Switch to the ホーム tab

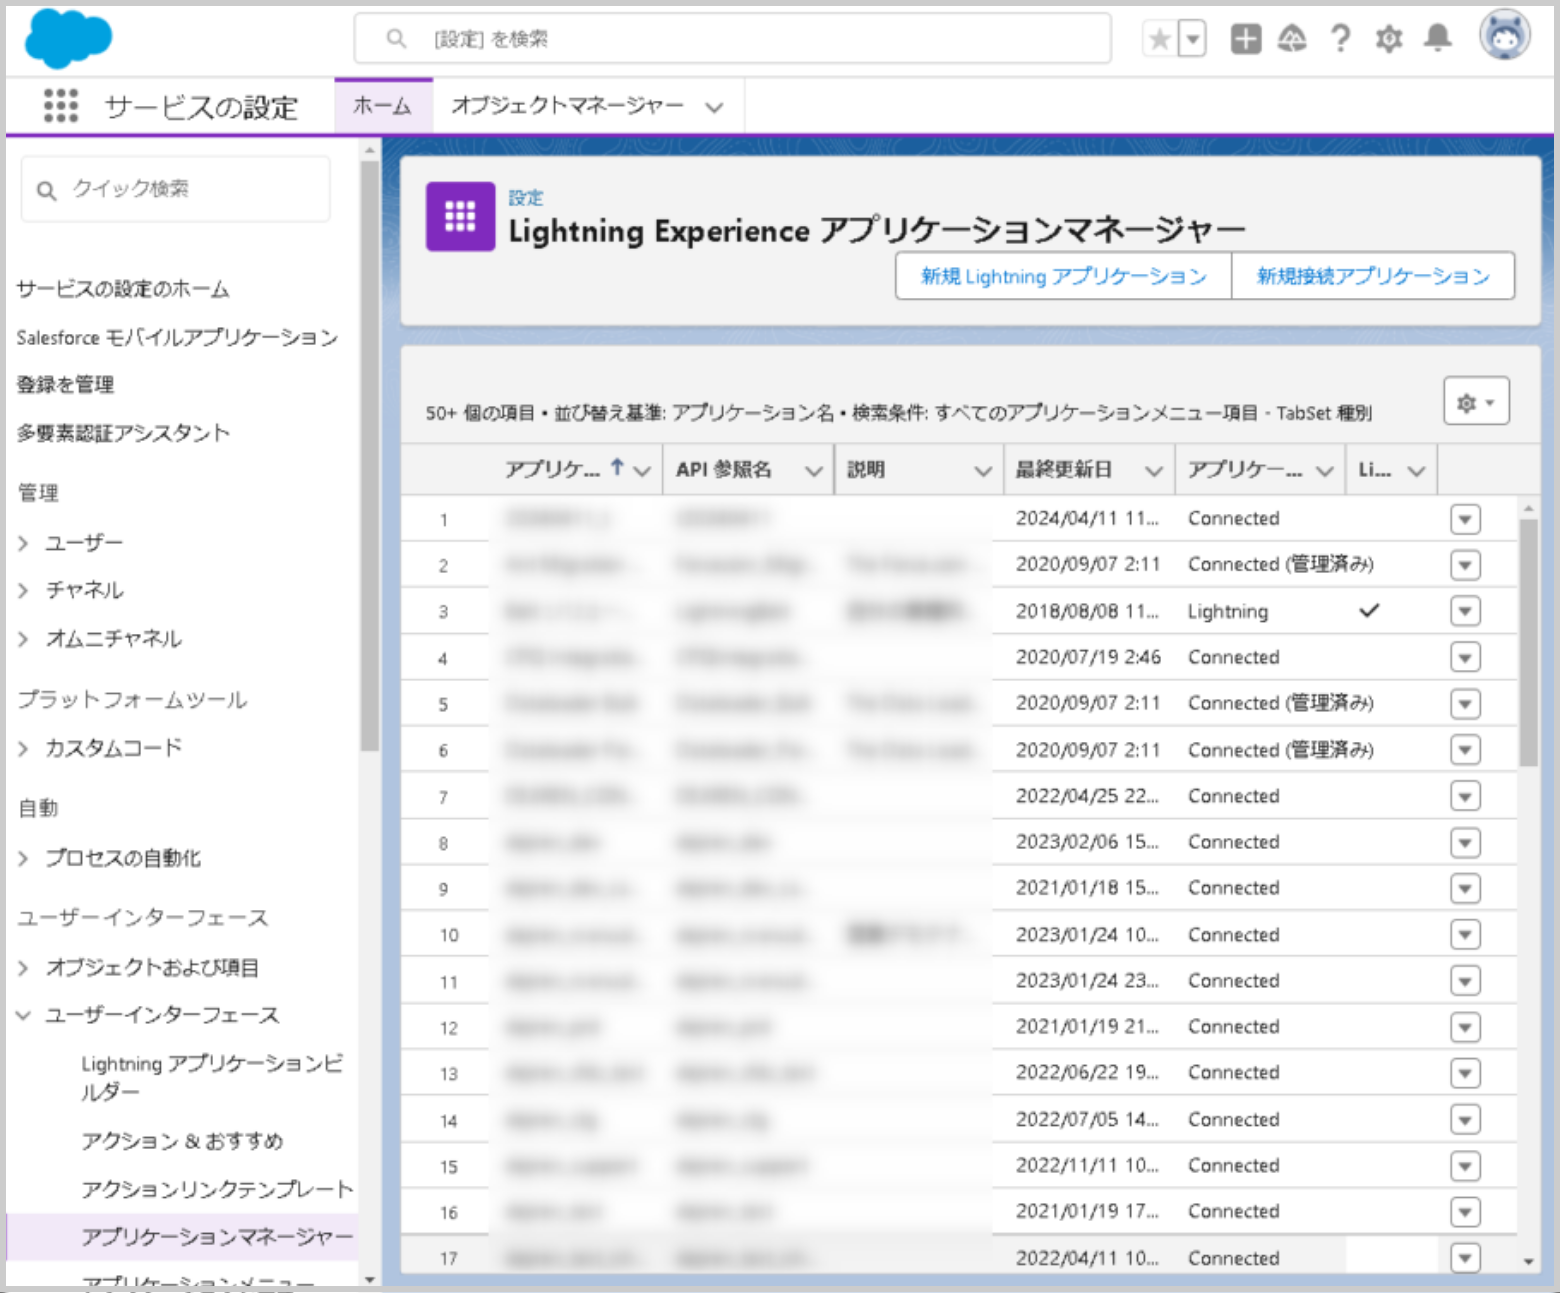tap(383, 106)
